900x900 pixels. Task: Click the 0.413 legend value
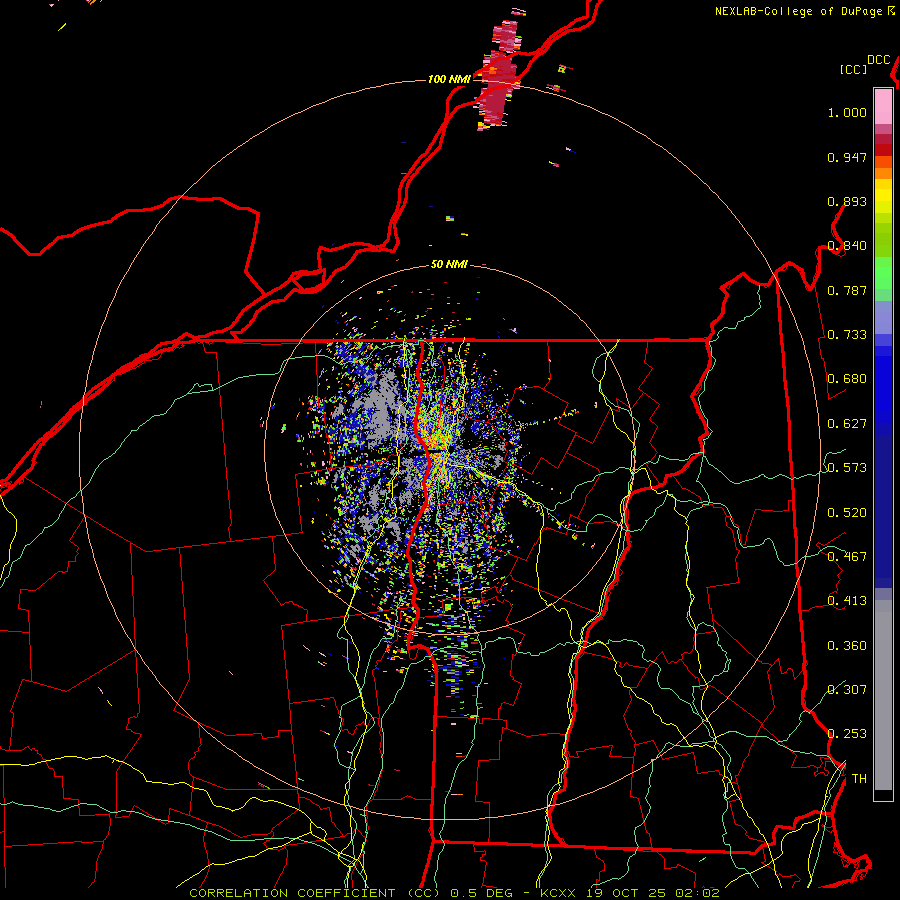click(847, 601)
